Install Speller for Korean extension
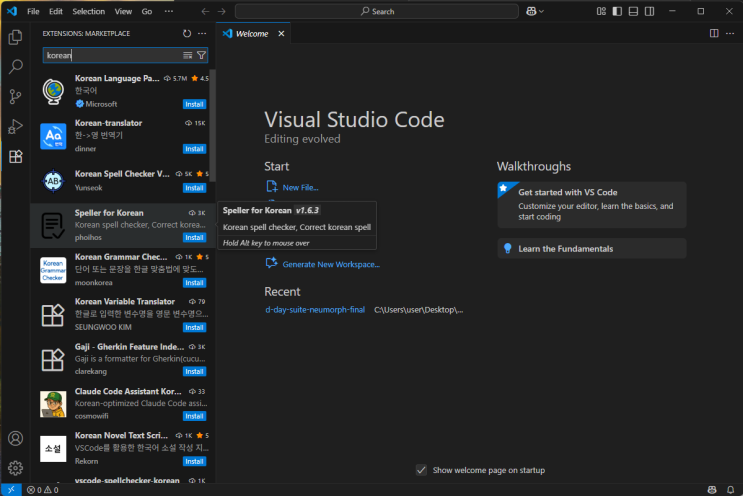 pos(194,238)
